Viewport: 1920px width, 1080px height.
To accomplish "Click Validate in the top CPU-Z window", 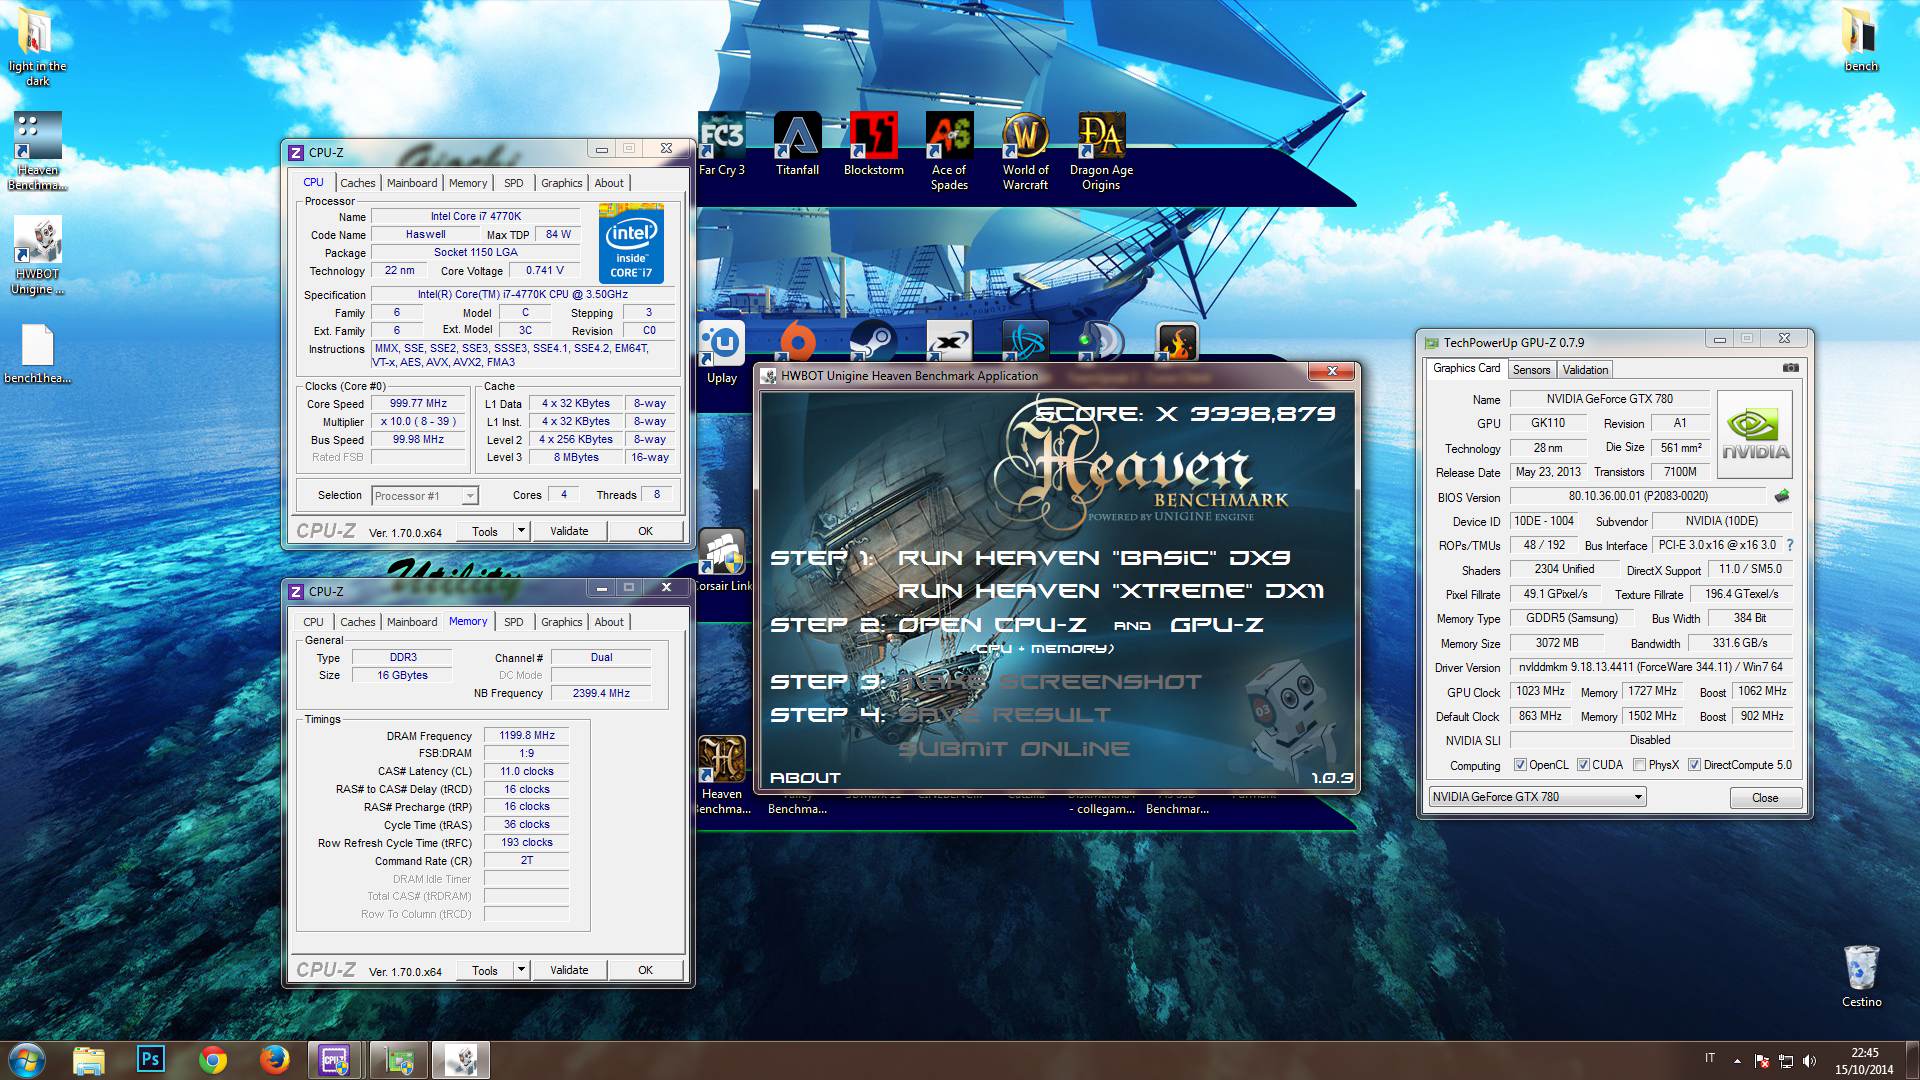I will coord(569,531).
